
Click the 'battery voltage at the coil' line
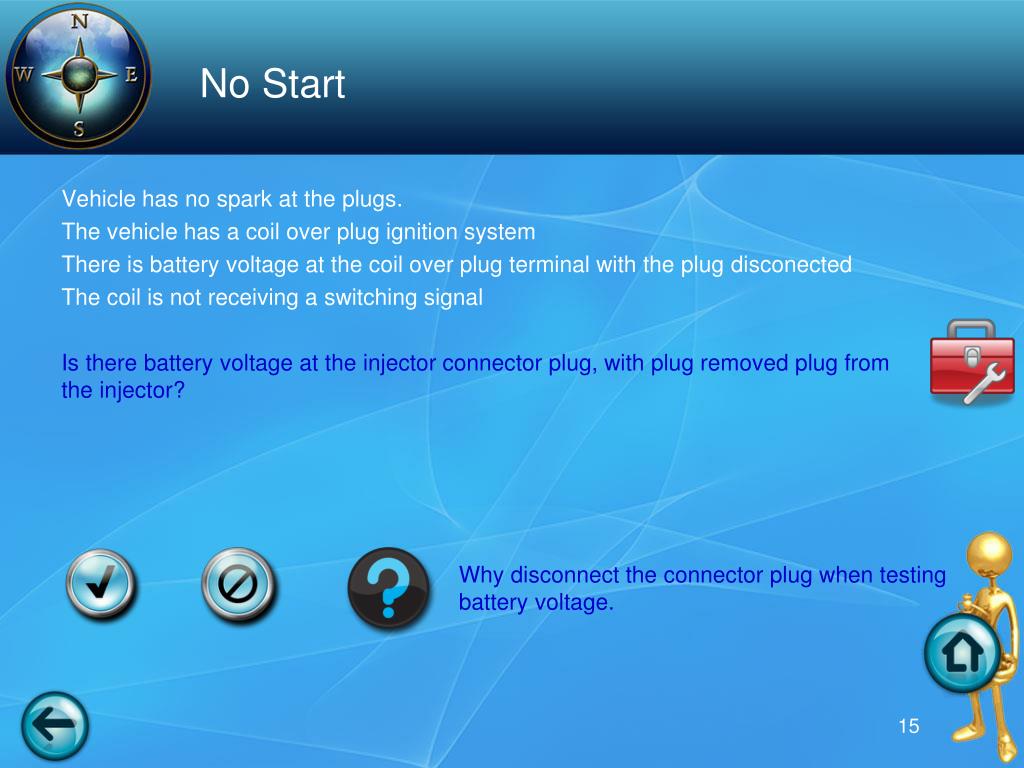click(456, 264)
